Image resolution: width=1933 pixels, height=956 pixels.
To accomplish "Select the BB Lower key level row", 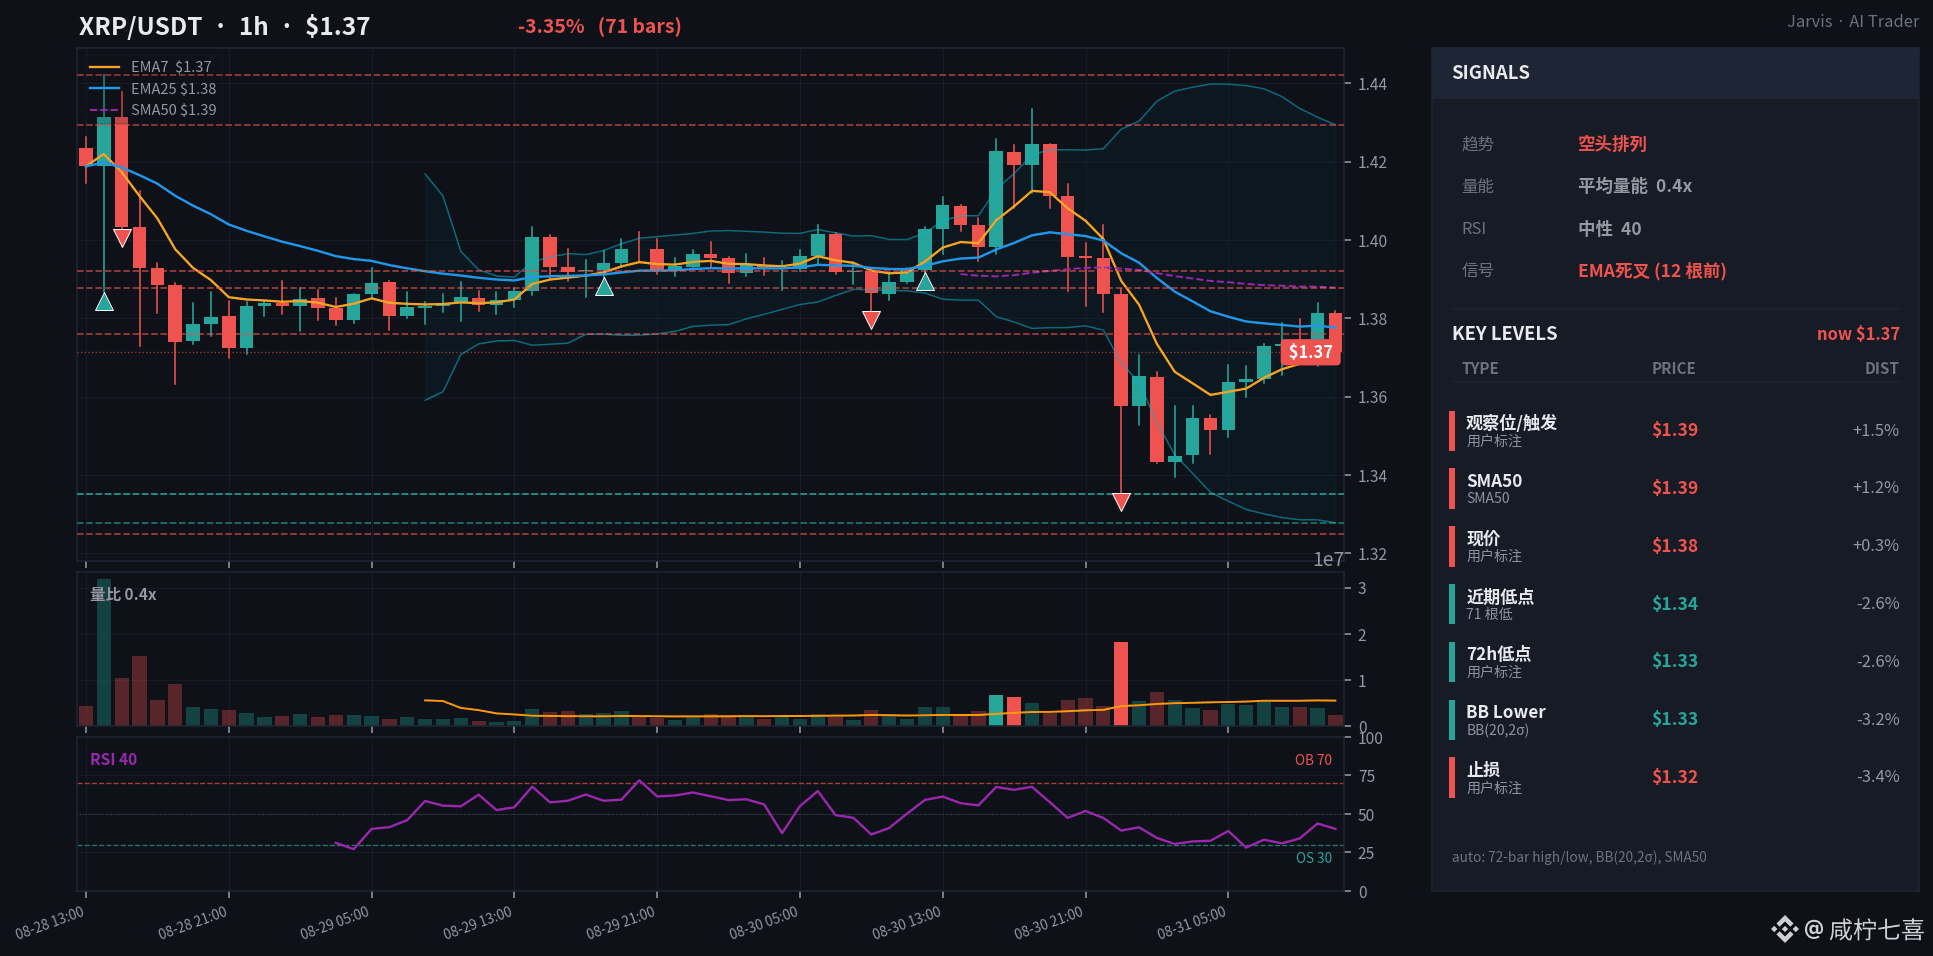I will (1675, 719).
